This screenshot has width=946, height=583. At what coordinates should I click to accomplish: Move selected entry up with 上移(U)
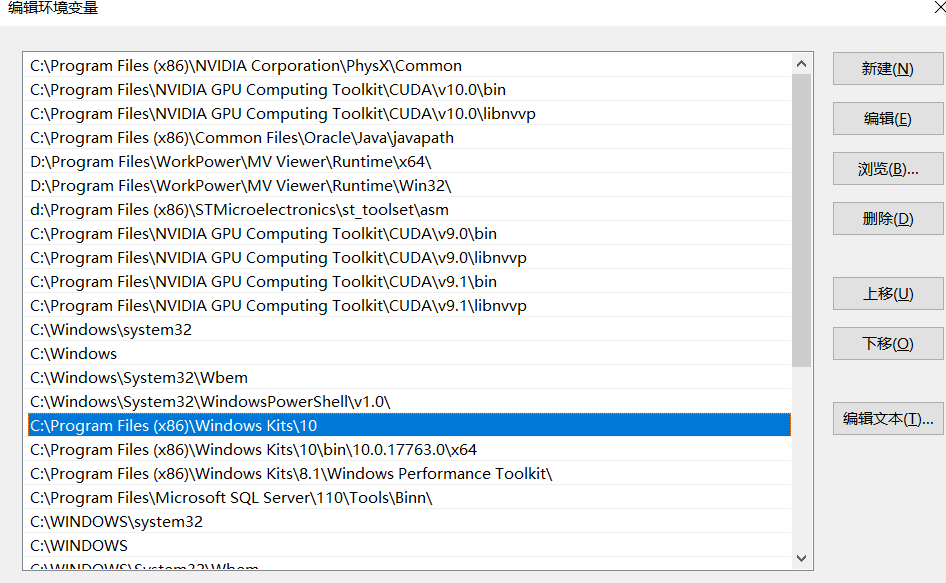(887, 293)
